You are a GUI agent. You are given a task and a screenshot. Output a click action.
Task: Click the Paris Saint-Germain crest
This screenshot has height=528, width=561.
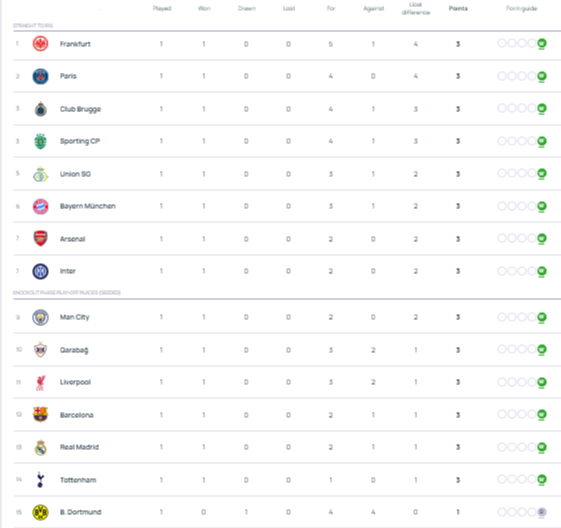[40, 76]
